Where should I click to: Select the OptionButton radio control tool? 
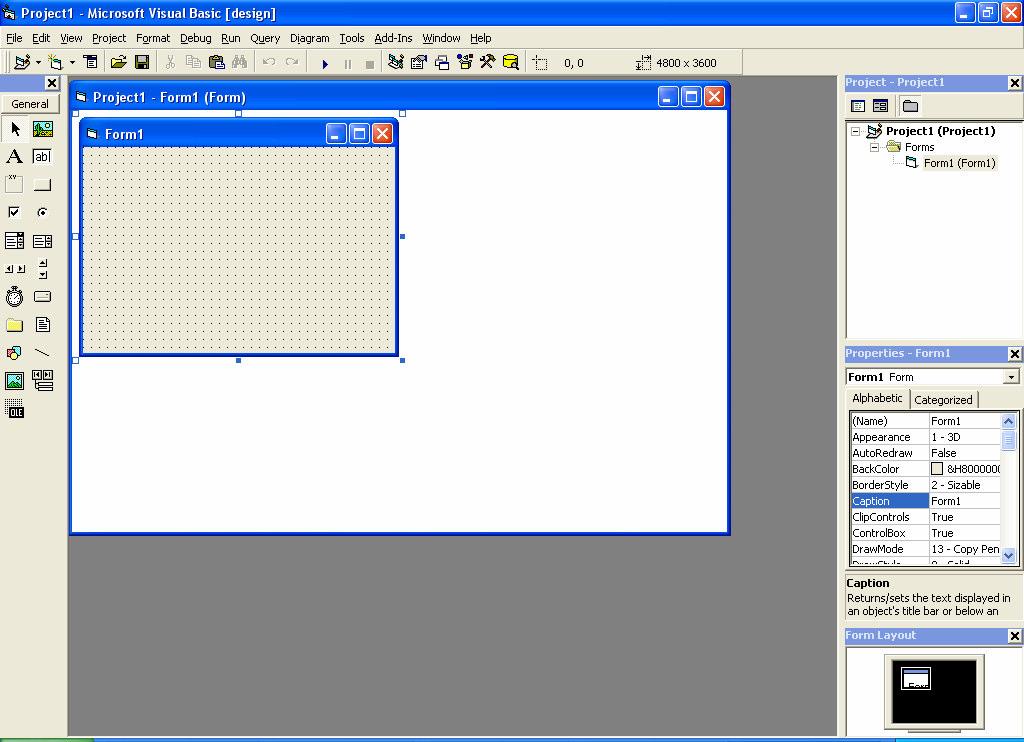point(41,212)
